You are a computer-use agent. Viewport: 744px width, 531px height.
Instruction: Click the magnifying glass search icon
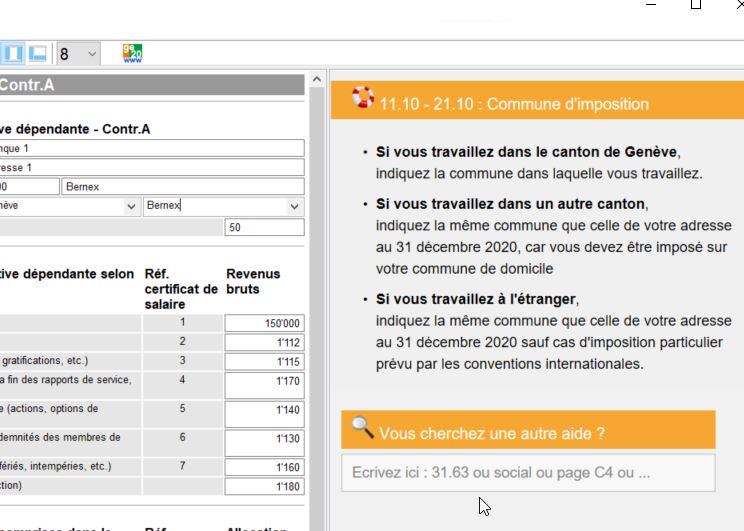362,429
